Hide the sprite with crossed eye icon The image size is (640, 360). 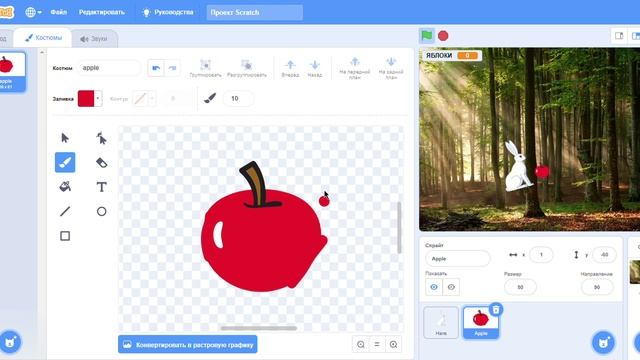[x=451, y=287]
